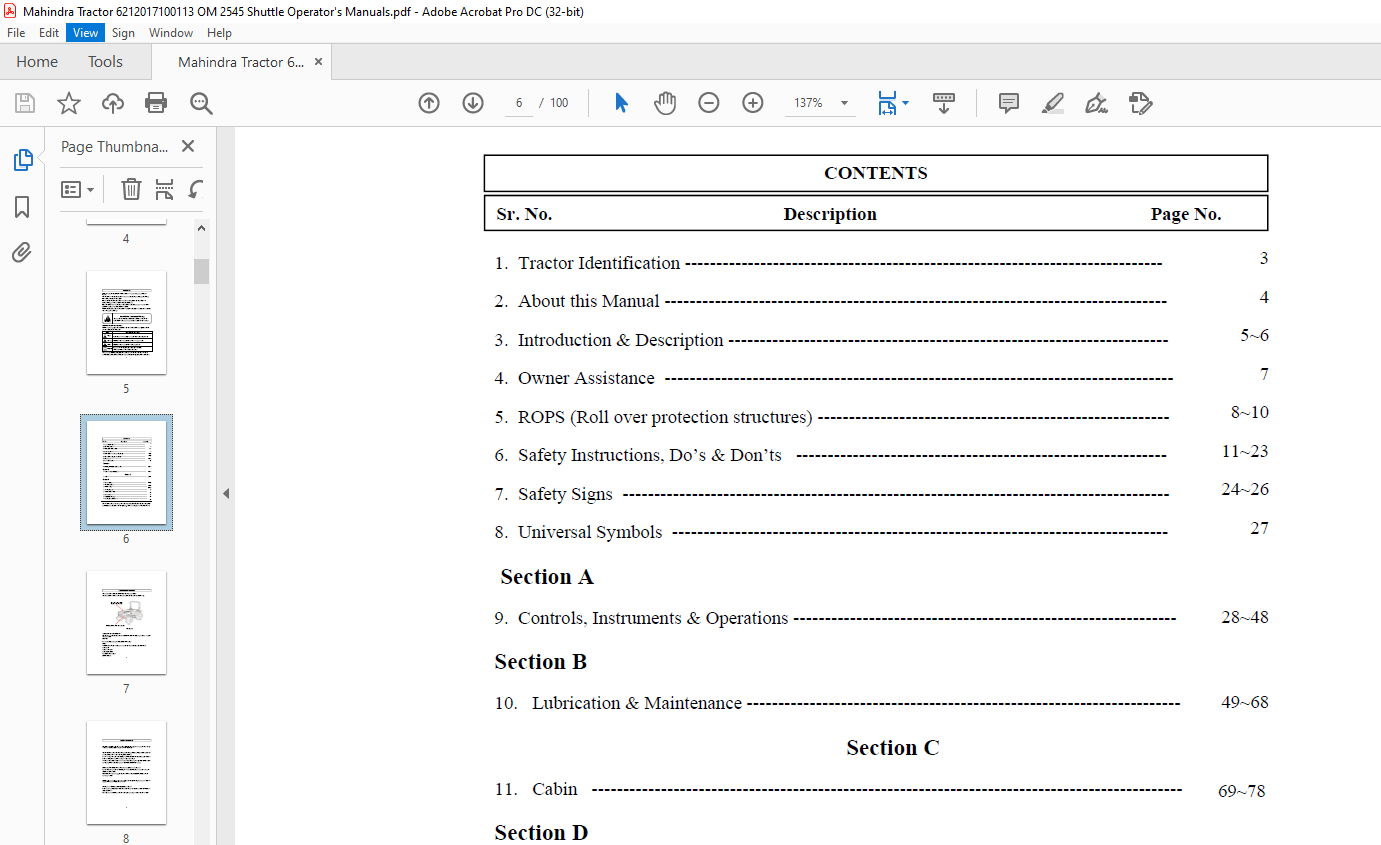Click page range '11~23'
Viewport: 1381px width, 845px height.
pos(1245,451)
